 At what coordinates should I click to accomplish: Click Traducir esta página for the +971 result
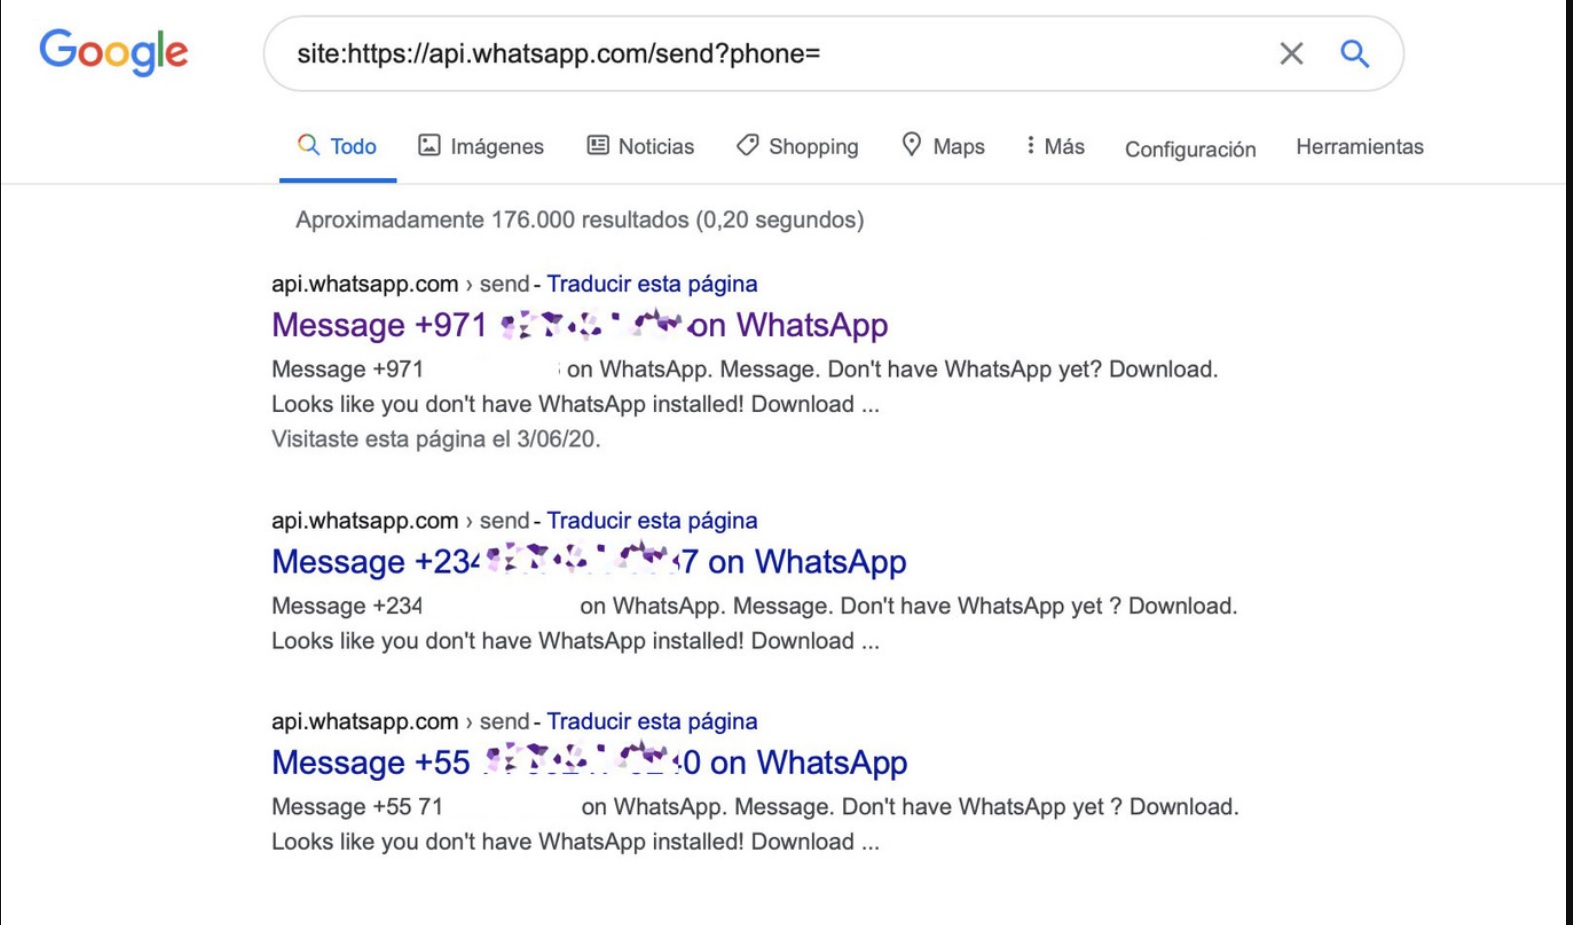pyautogui.click(x=652, y=284)
